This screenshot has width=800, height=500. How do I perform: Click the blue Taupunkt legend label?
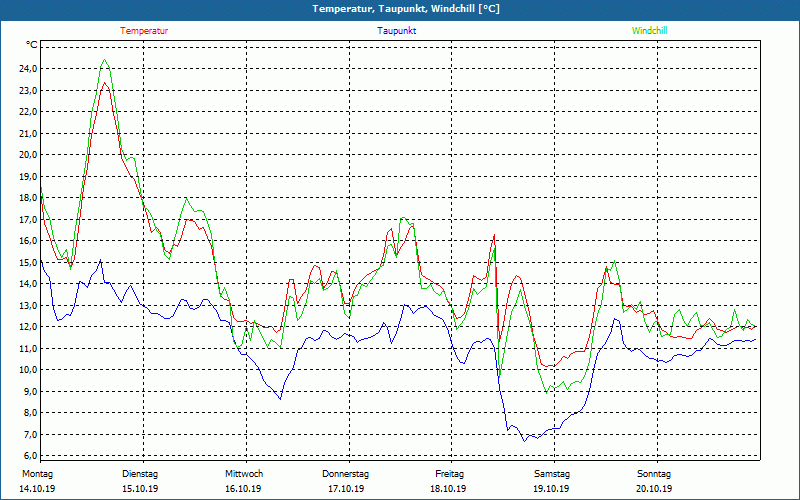[397, 31]
